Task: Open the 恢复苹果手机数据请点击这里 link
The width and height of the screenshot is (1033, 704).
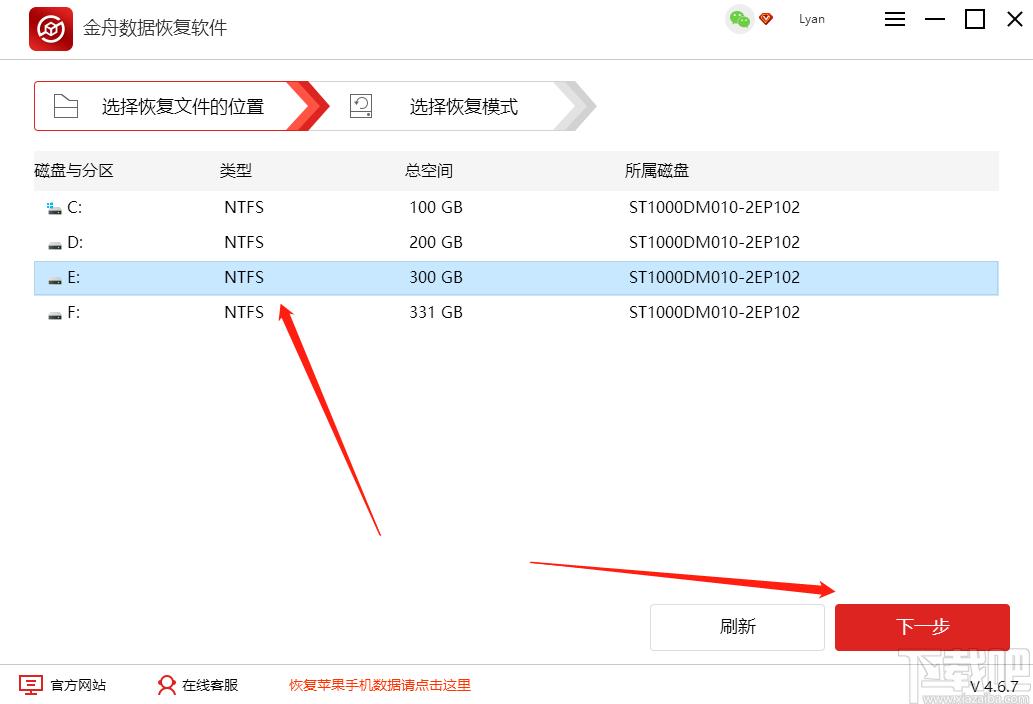Action: coord(380,685)
